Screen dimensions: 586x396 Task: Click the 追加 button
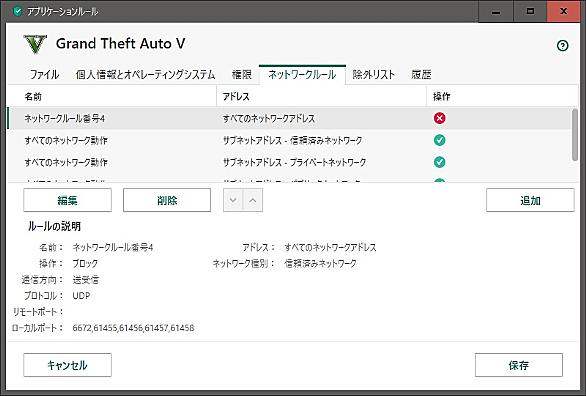[x=530, y=200]
